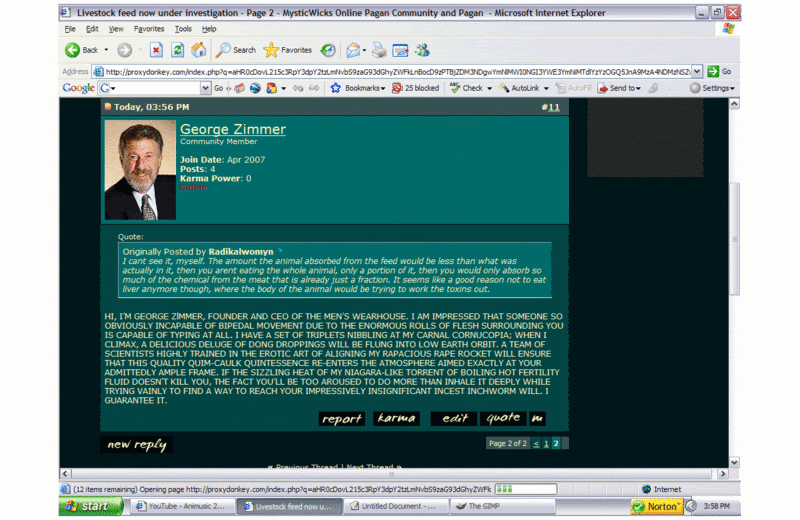Click the vertical scrollbar down arrow
The width and height of the screenshot is (800, 520).
(734, 462)
